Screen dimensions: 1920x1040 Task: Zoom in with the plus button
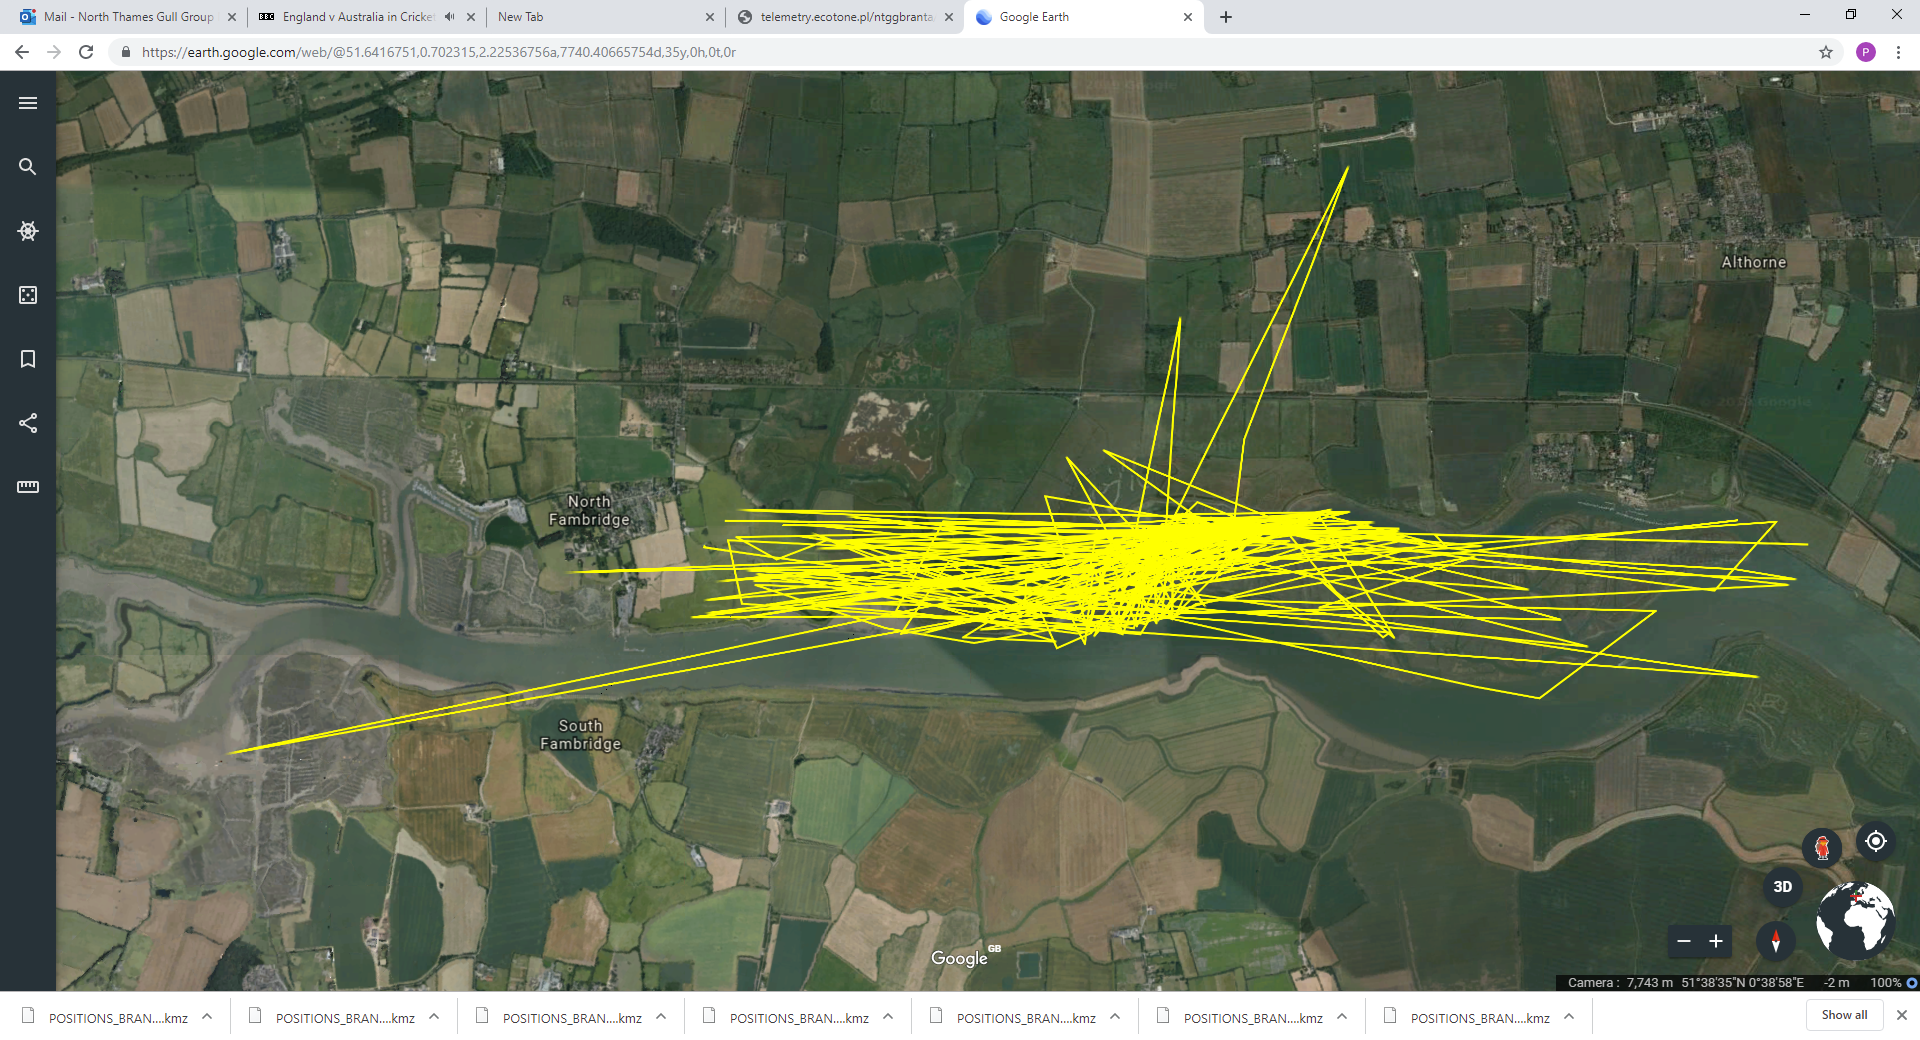pos(1716,941)
